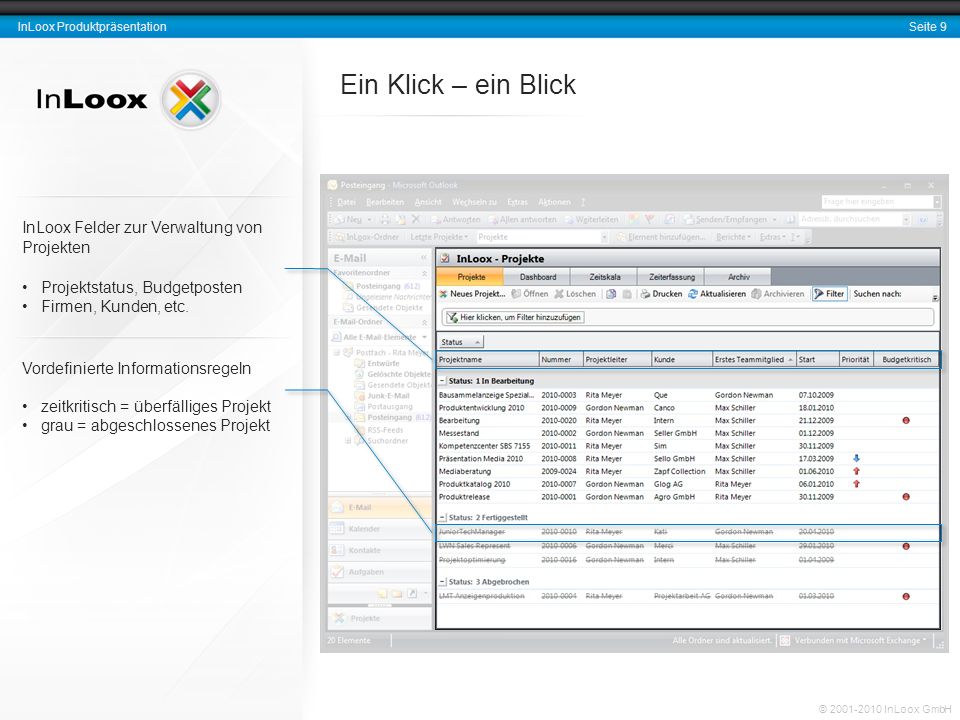This screenshot has width=960, height=720.
Task: Sort by the Erstes Teammitglied column header
Action: (x=754, y=359)
